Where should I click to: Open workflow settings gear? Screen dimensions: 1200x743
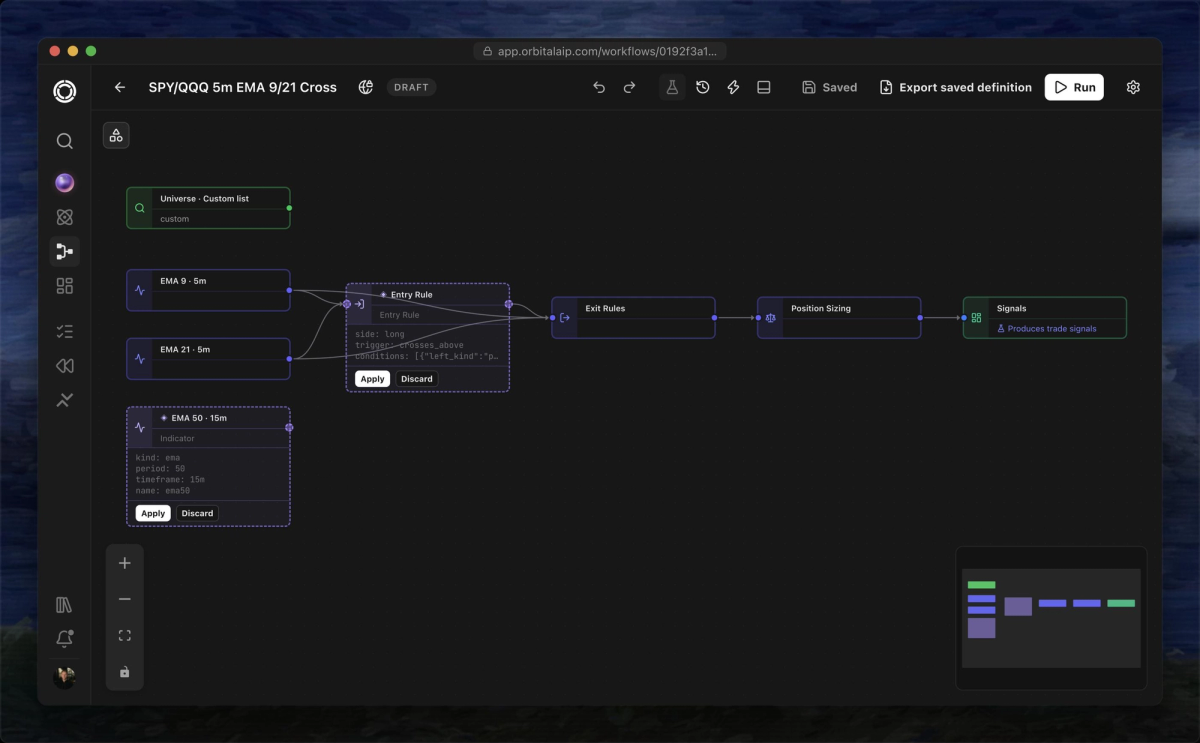point(1133,87)
